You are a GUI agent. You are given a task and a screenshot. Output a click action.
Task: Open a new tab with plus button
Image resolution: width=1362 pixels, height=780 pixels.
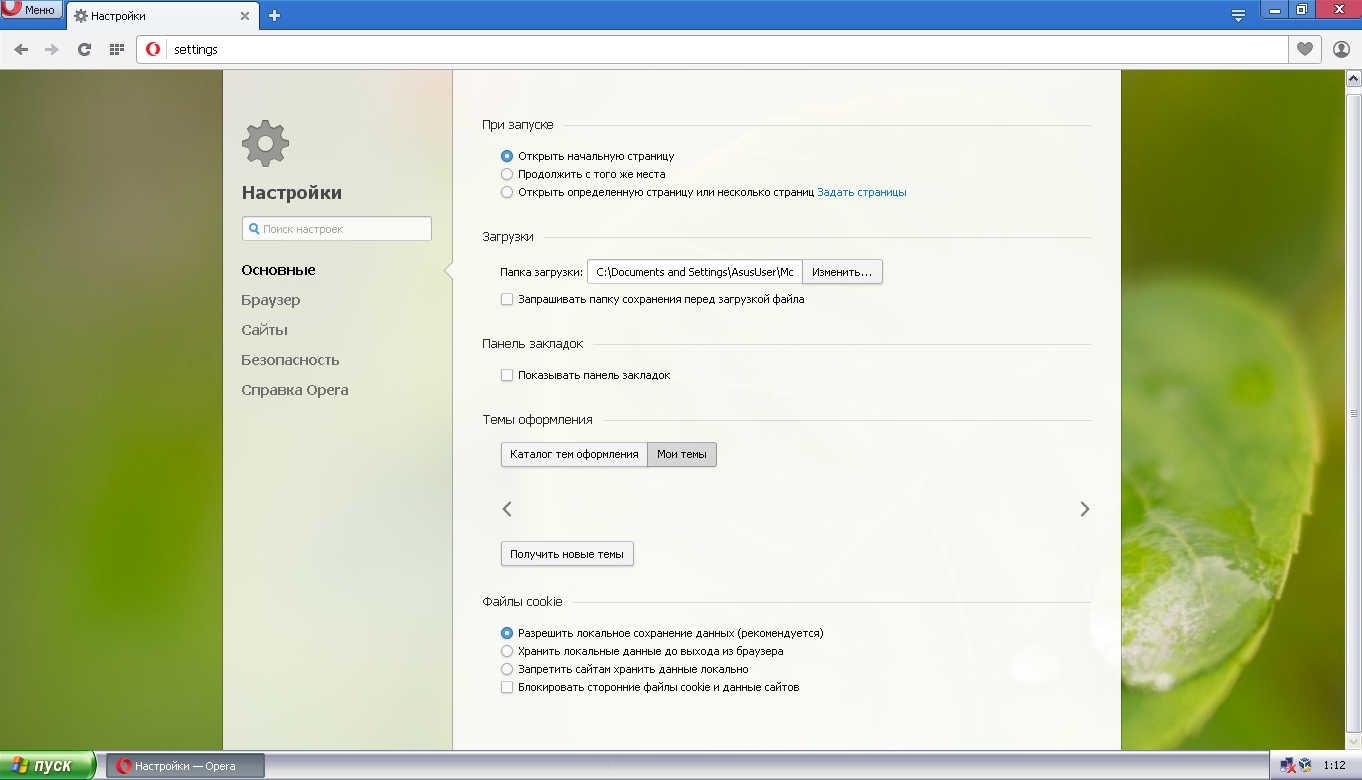tap(274, 15)
